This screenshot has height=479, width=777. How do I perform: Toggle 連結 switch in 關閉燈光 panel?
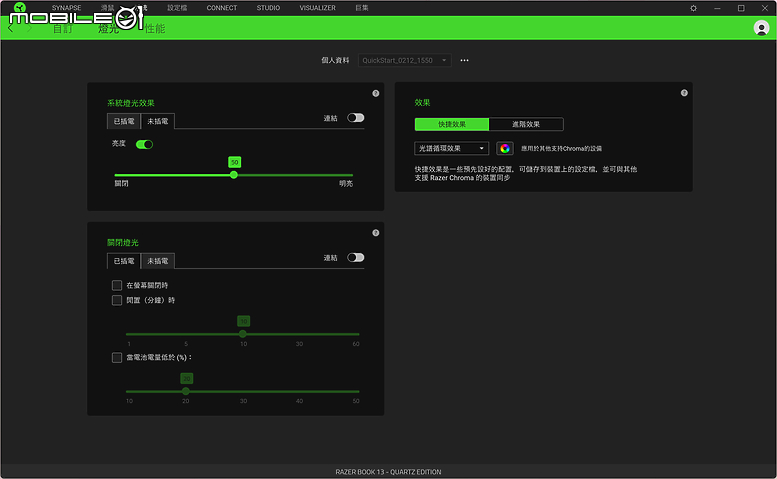[355, 258]
